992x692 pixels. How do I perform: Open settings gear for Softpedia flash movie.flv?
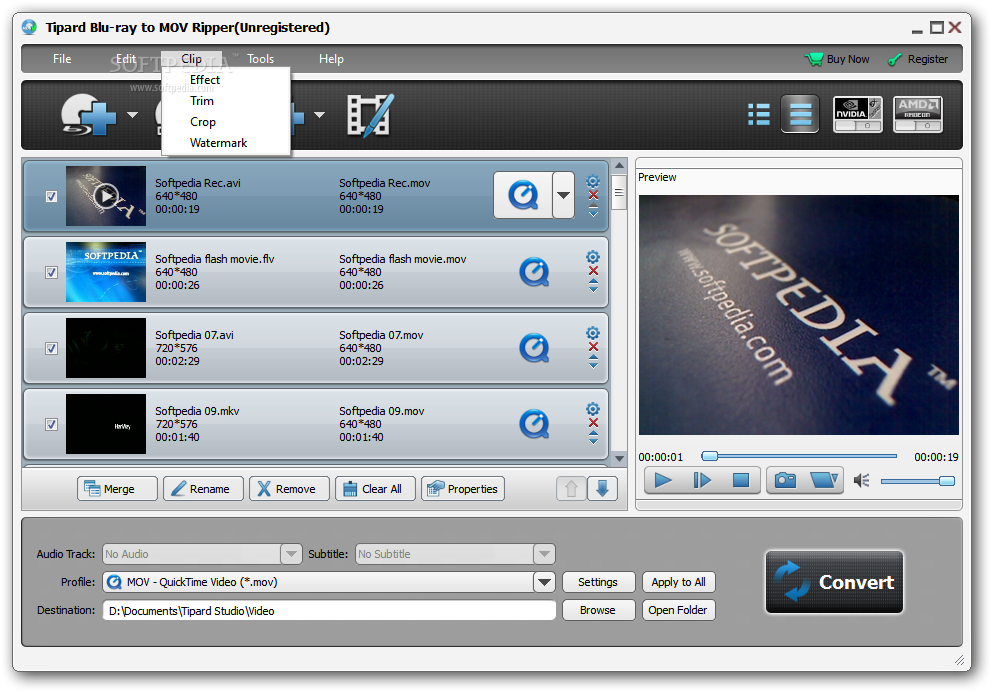593,257
